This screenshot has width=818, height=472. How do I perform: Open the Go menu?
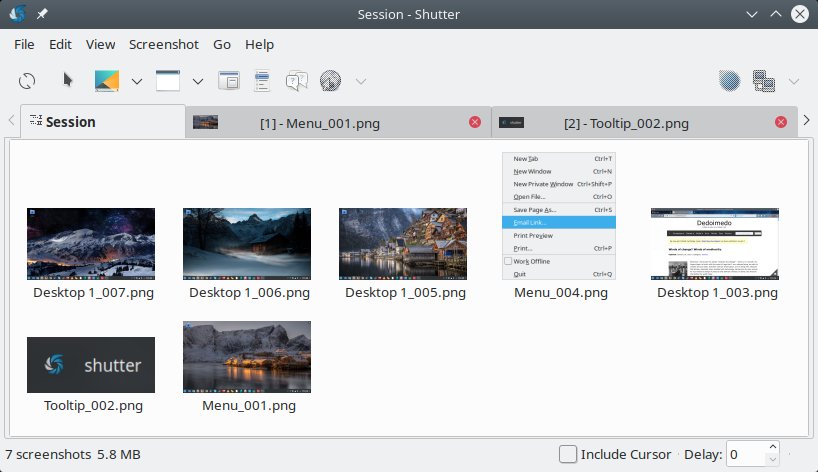(222, 44)
